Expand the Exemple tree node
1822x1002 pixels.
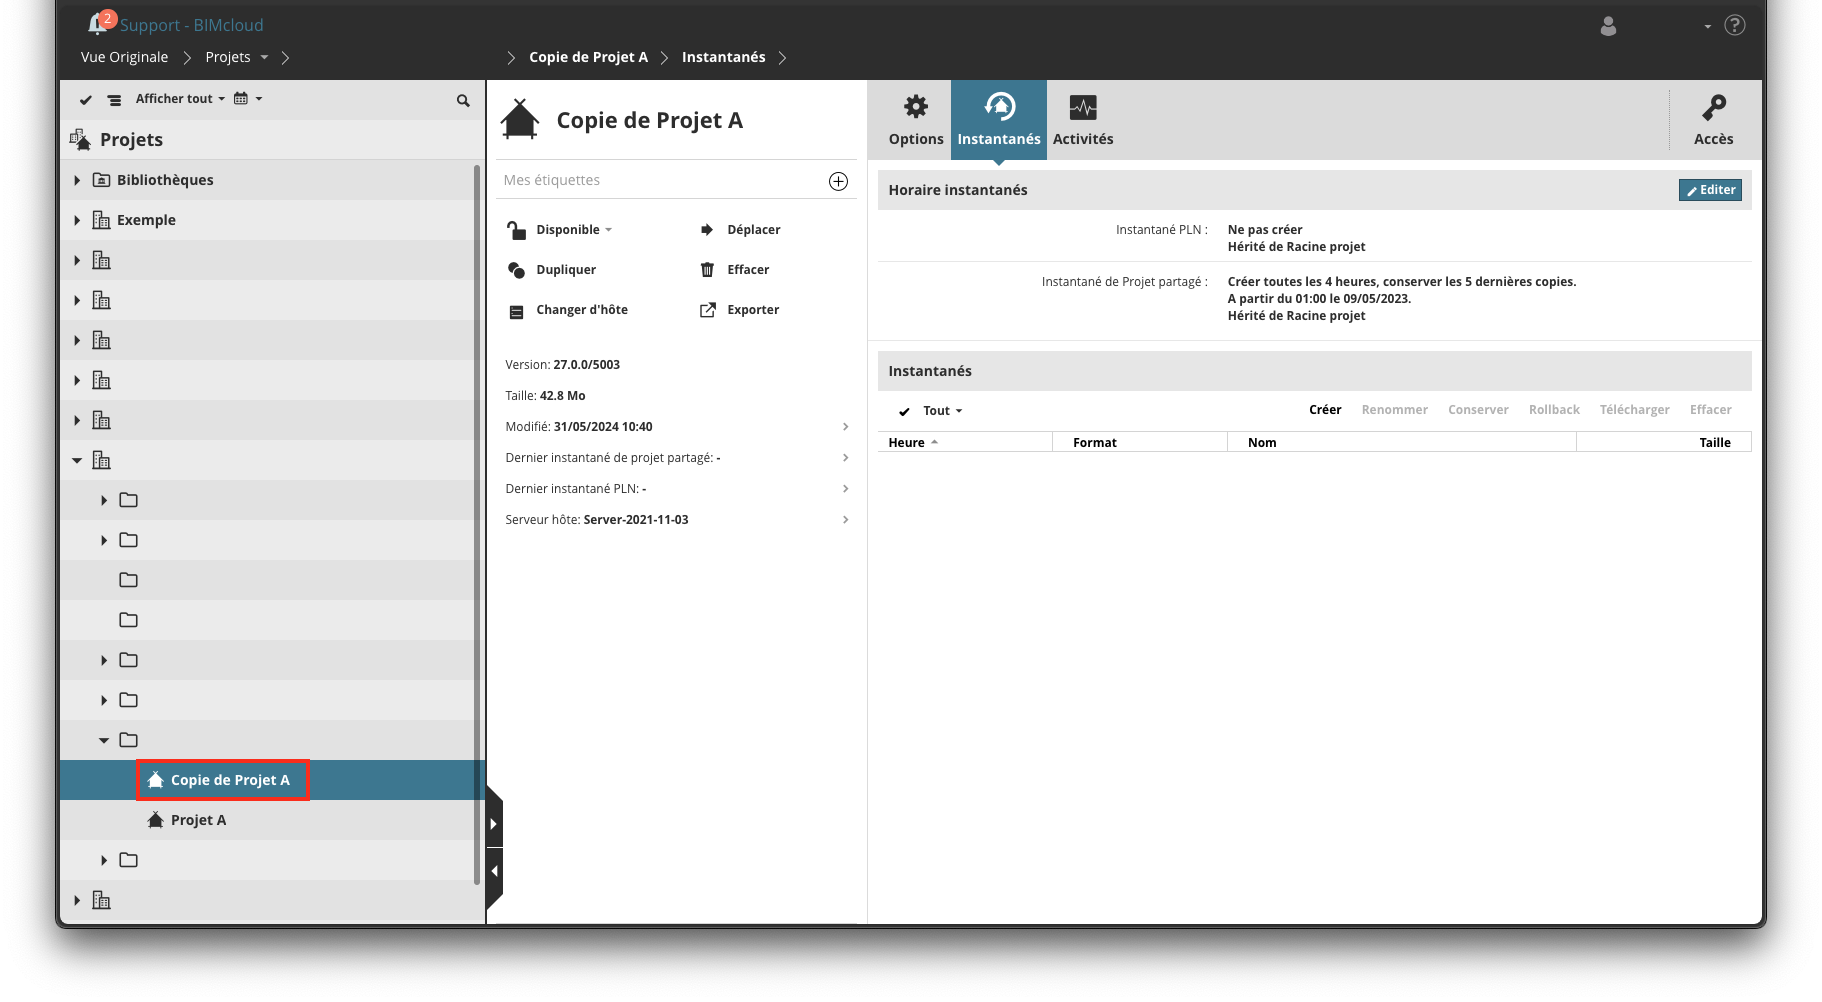77,220
